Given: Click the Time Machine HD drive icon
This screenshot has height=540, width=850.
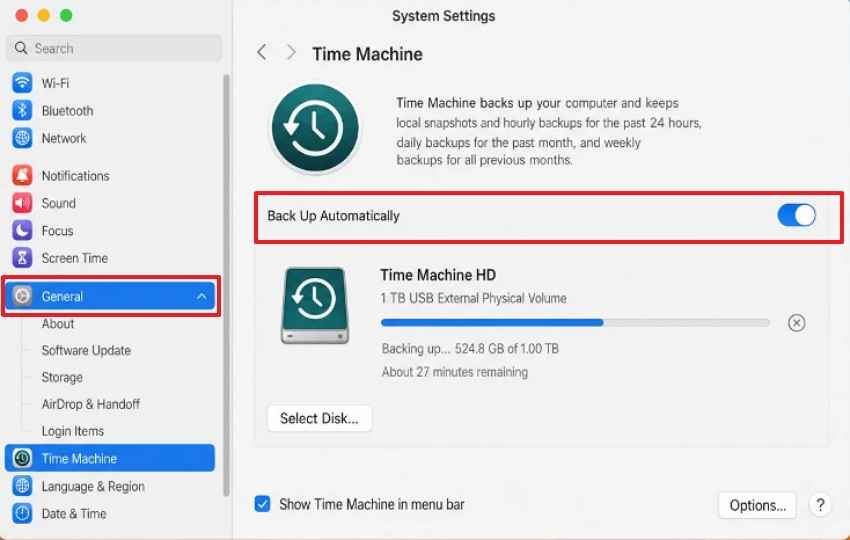Looking at the screenshot, I should [x=315, y=305].
